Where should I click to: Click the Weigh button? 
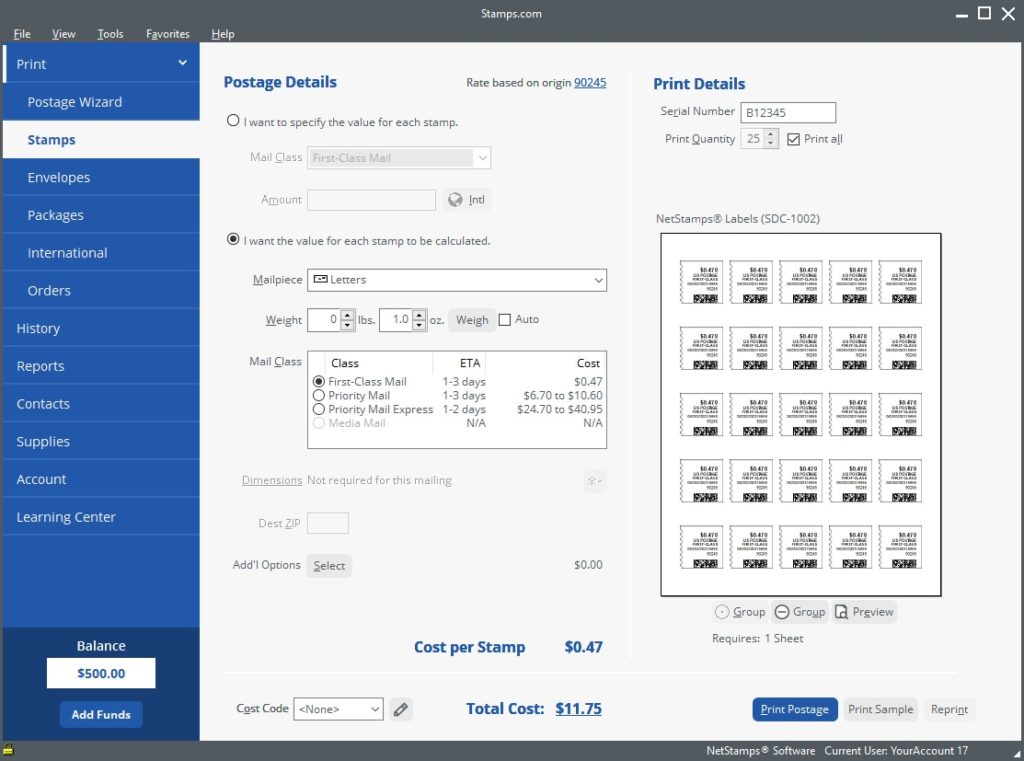click(472, 320)
